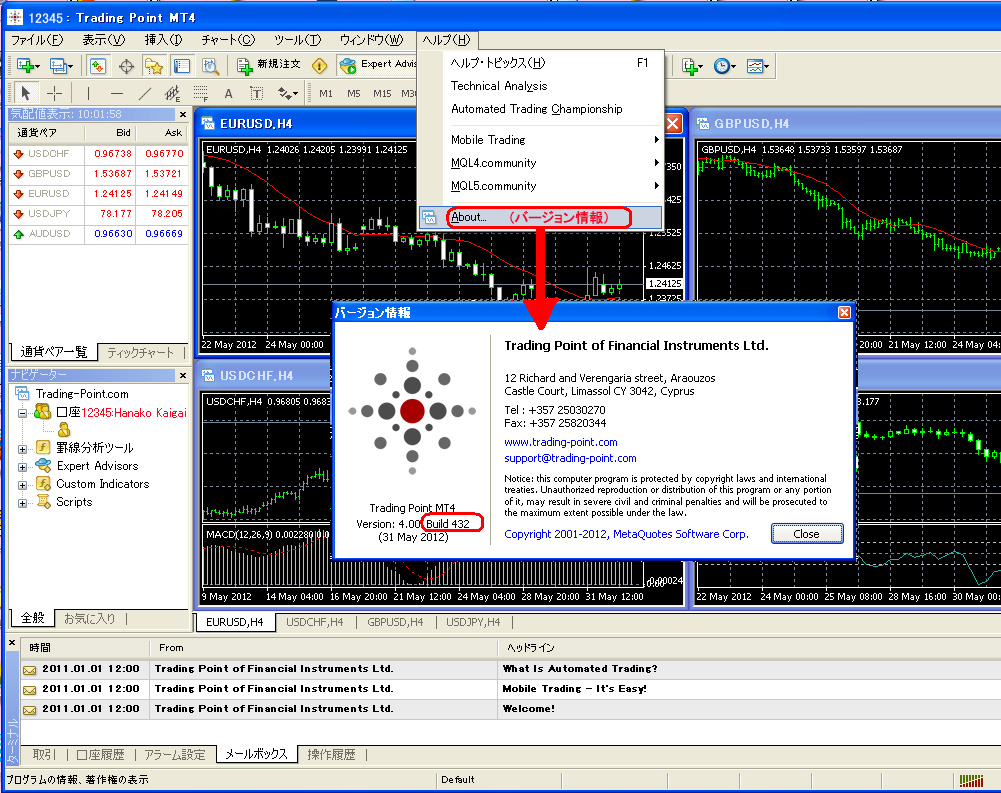Switch chart to M5 timeframe
The image size is (1001, 793).
pos(354,93)
